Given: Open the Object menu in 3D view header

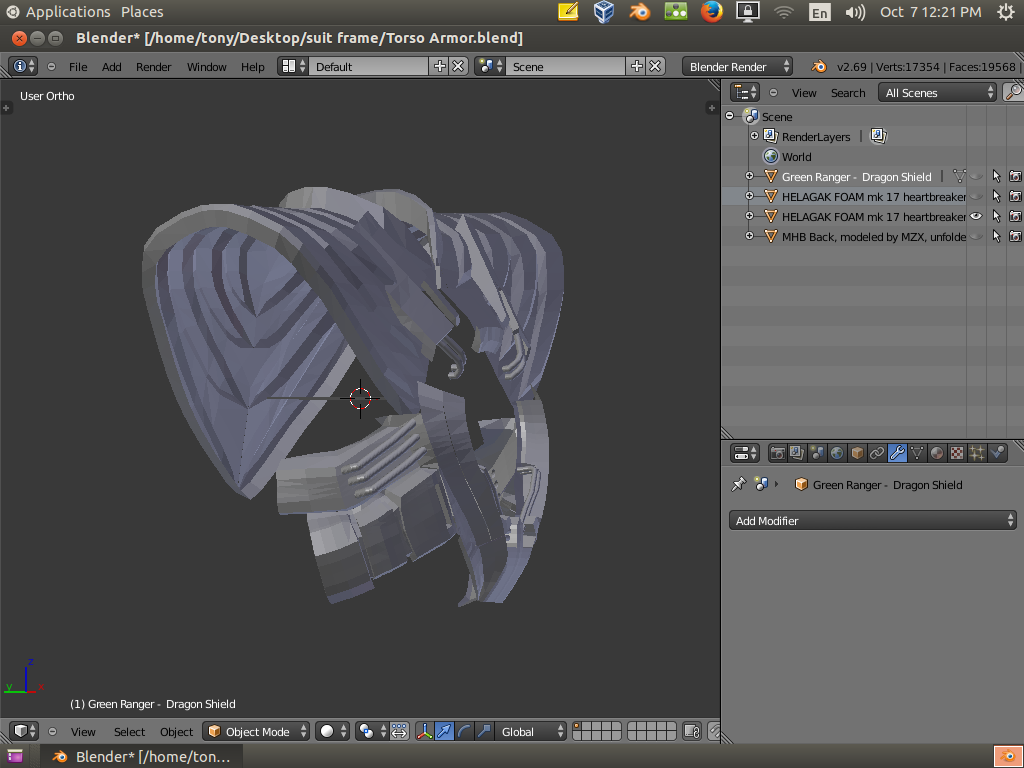Looking at the screenshot, I should coord(176,731).
